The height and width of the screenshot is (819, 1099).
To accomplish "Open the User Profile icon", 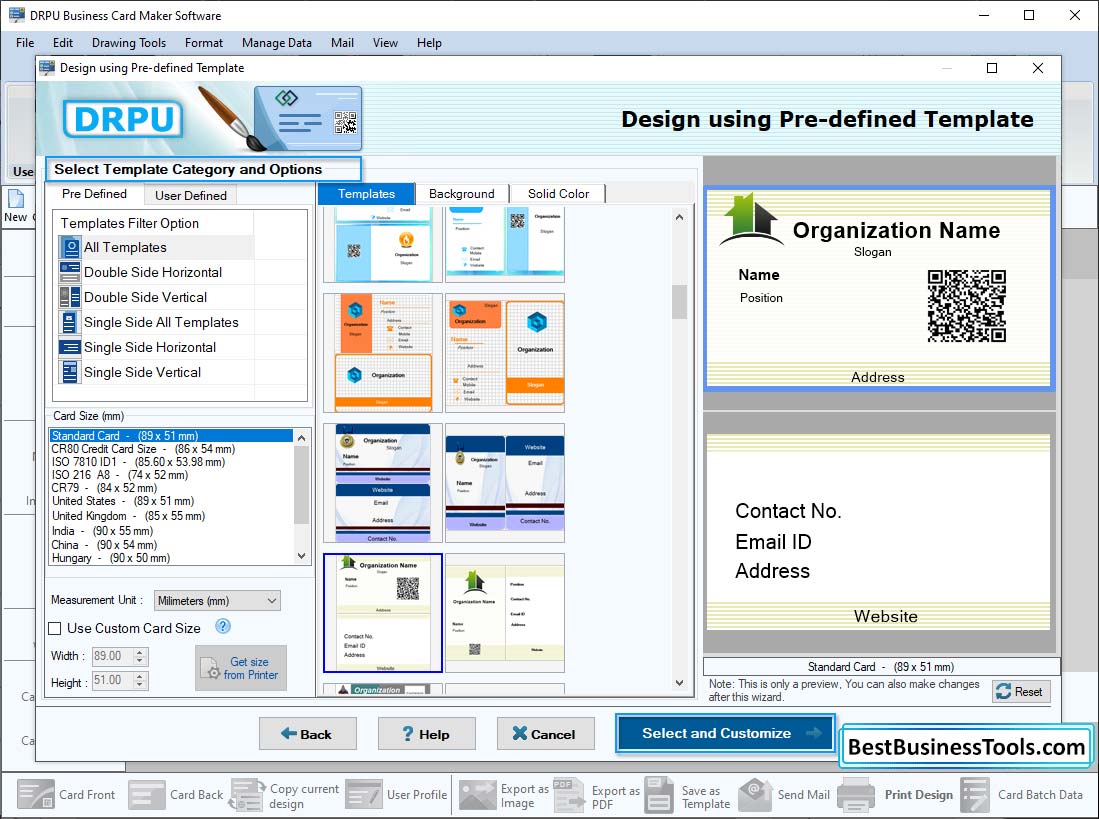I will (x=364, y=794).
